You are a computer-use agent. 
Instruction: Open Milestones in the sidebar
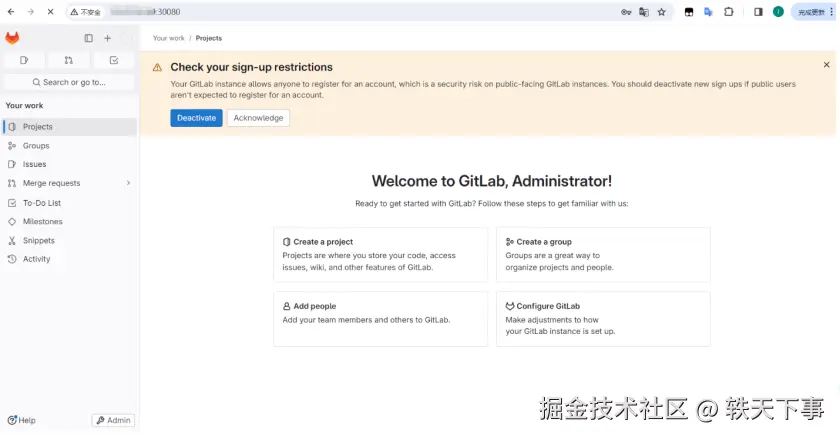[70, 222]
